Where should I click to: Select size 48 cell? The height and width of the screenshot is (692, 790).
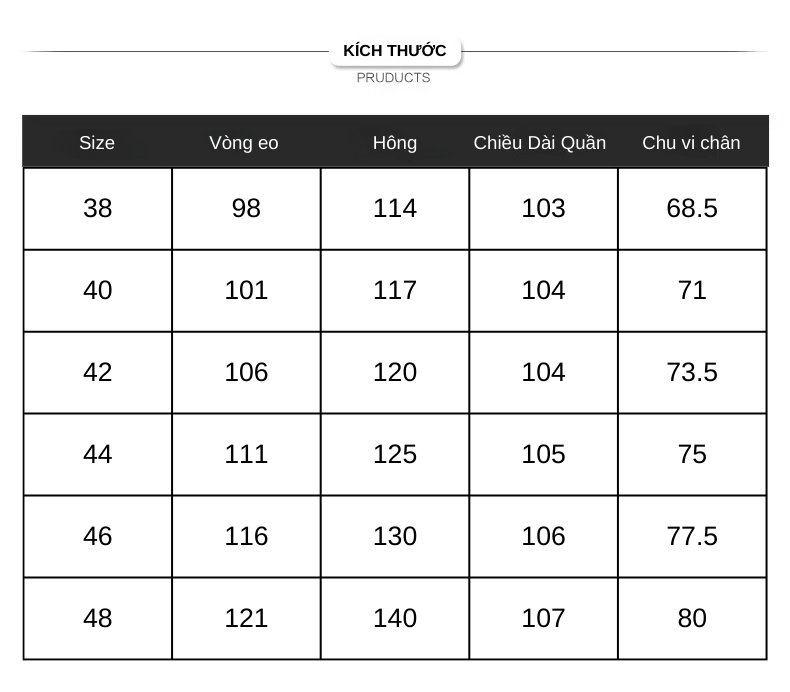coord(98,618)
